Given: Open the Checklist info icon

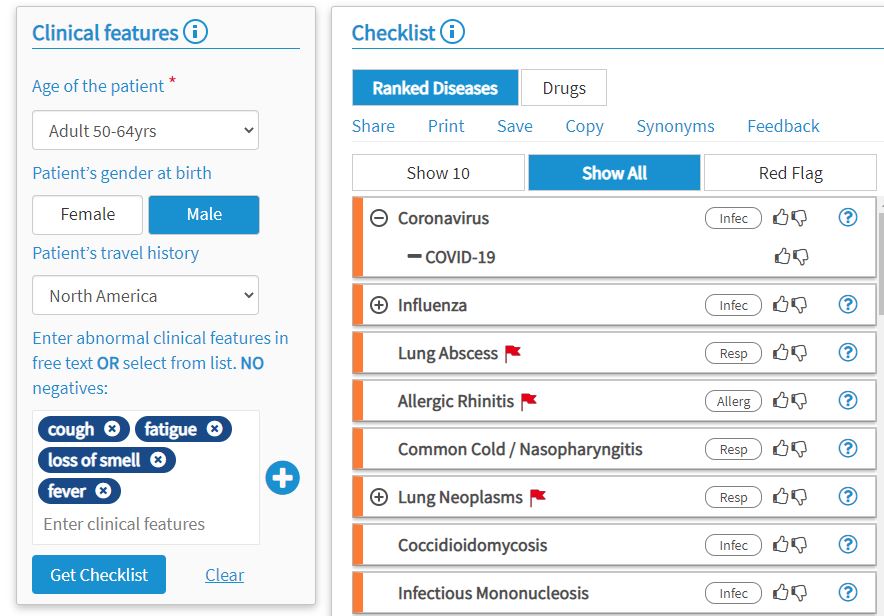Looking at the screenshot, I should (452, 32).
